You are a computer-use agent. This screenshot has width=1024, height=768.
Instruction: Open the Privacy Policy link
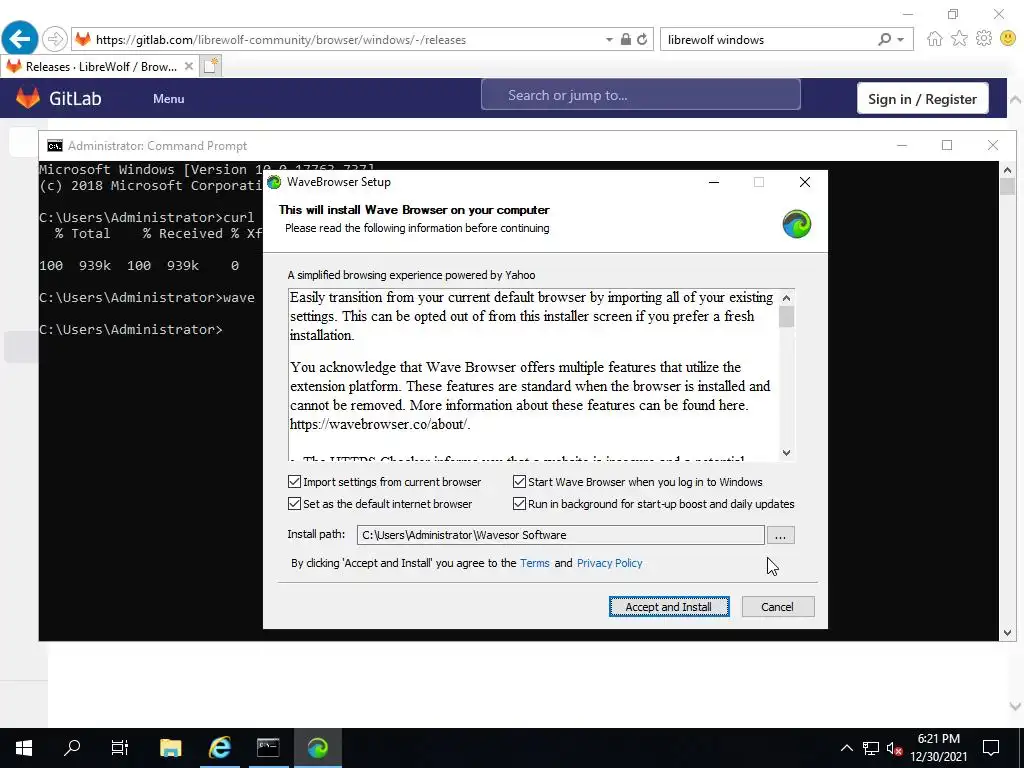(x=609, y=563)
